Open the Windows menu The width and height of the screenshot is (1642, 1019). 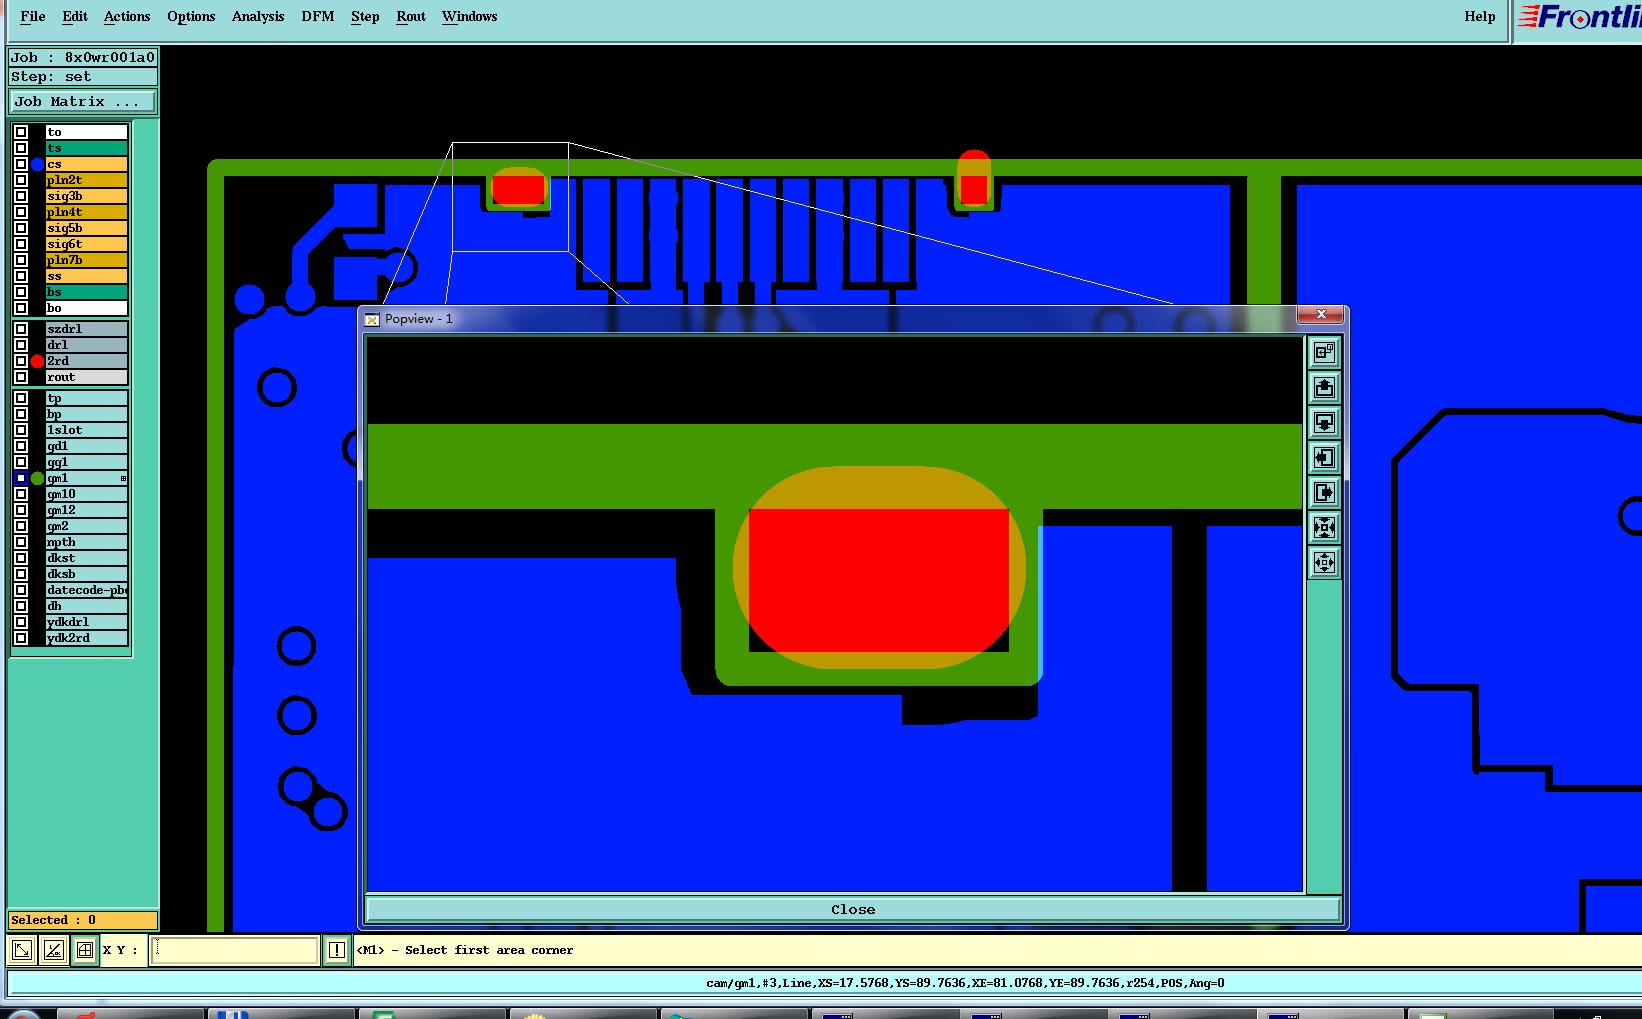469,16
